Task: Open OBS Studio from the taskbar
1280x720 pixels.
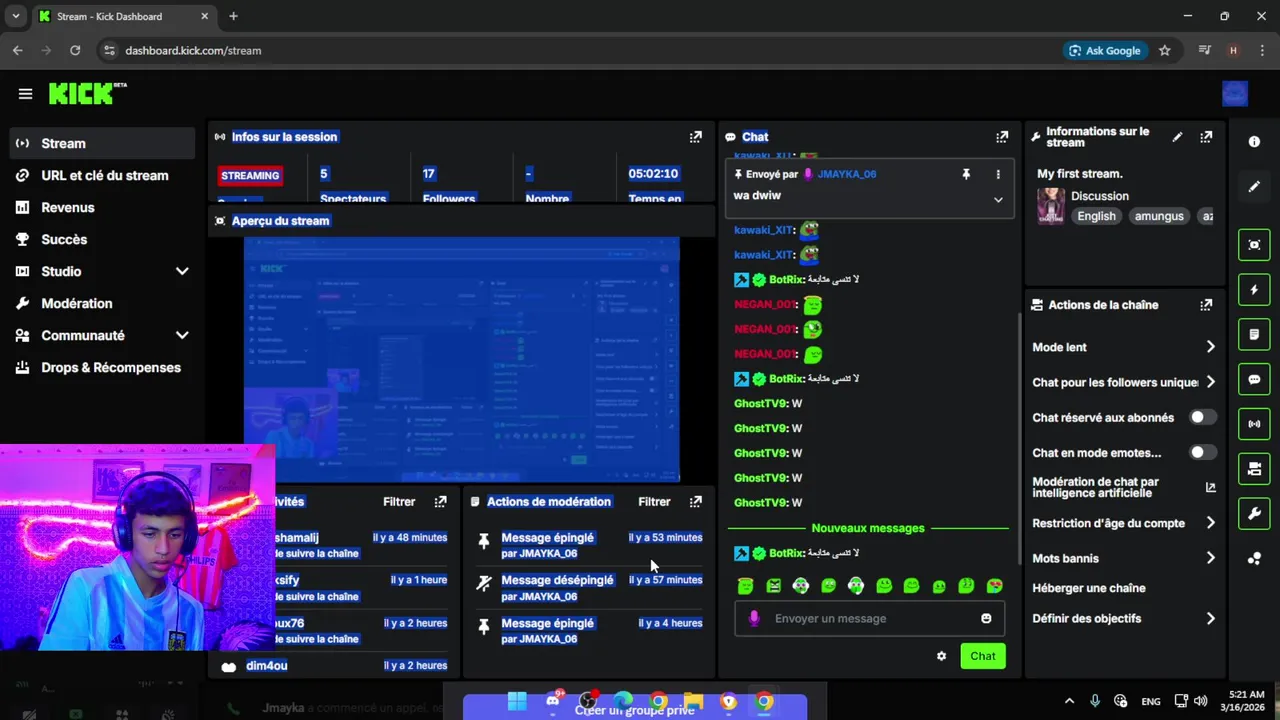Action: (x=588, y=701)
